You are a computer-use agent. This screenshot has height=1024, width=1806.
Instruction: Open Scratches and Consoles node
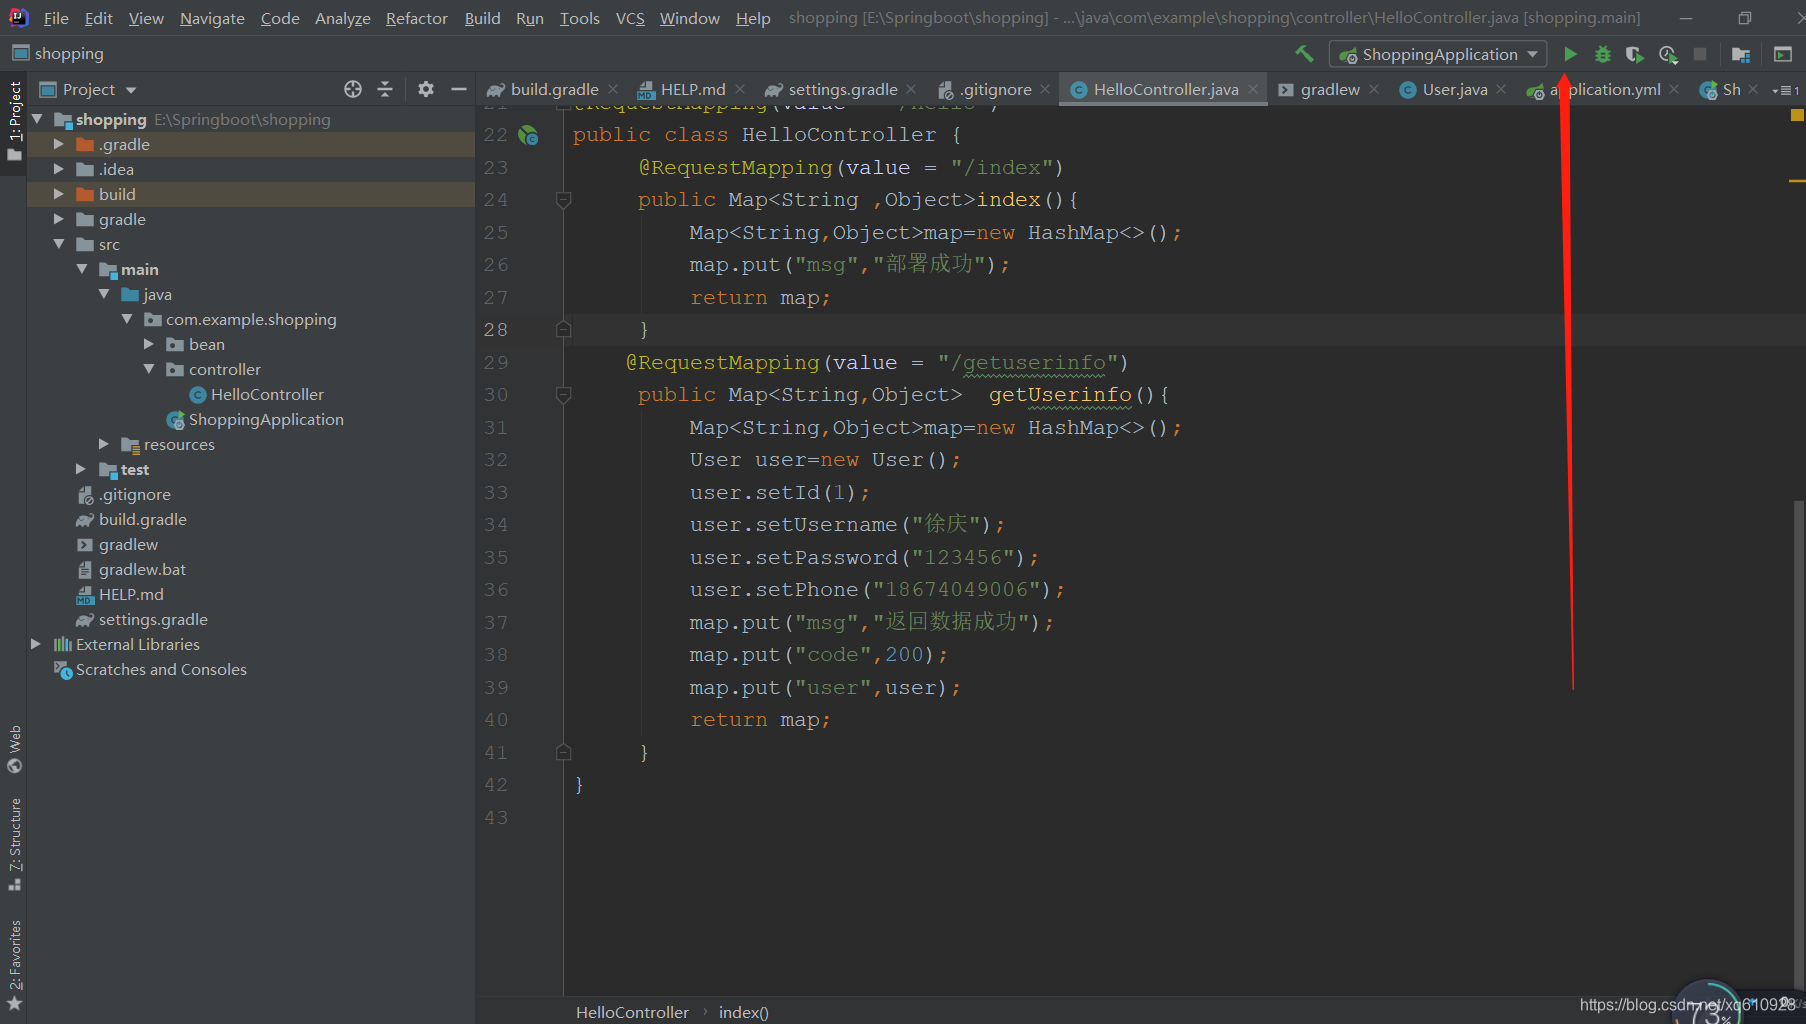point(160,669)
